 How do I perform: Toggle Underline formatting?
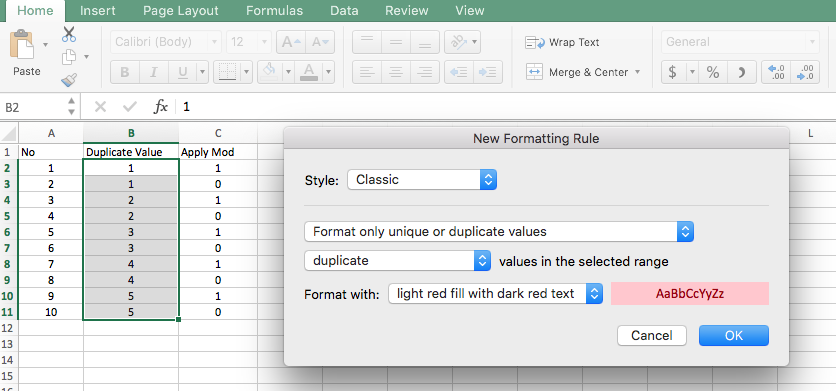(x=182, y=73)
